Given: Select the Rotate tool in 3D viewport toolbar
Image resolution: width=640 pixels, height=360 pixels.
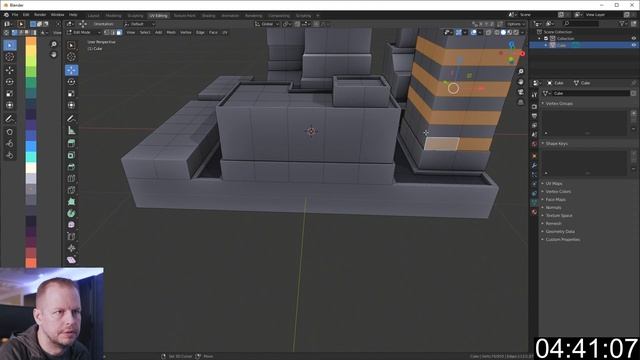Looking at the screenshot, I should pyautogui.click(x=71, y=82).
